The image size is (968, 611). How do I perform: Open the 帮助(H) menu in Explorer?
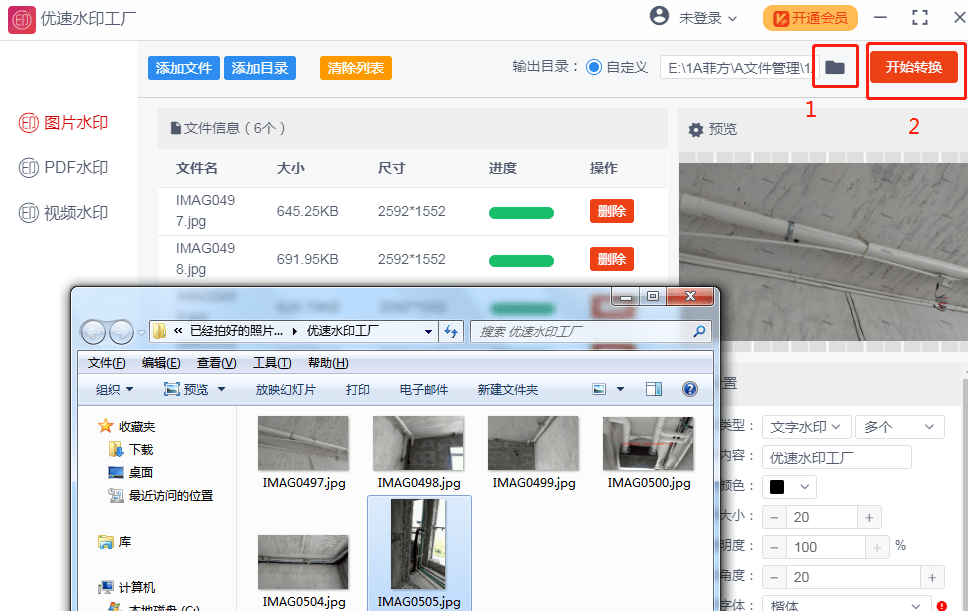click(328, 363)
